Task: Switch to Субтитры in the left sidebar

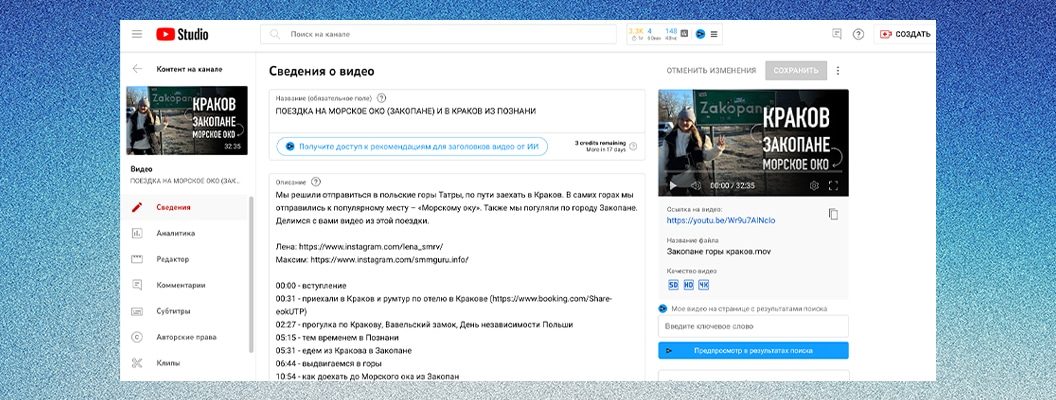Action: 174,310
